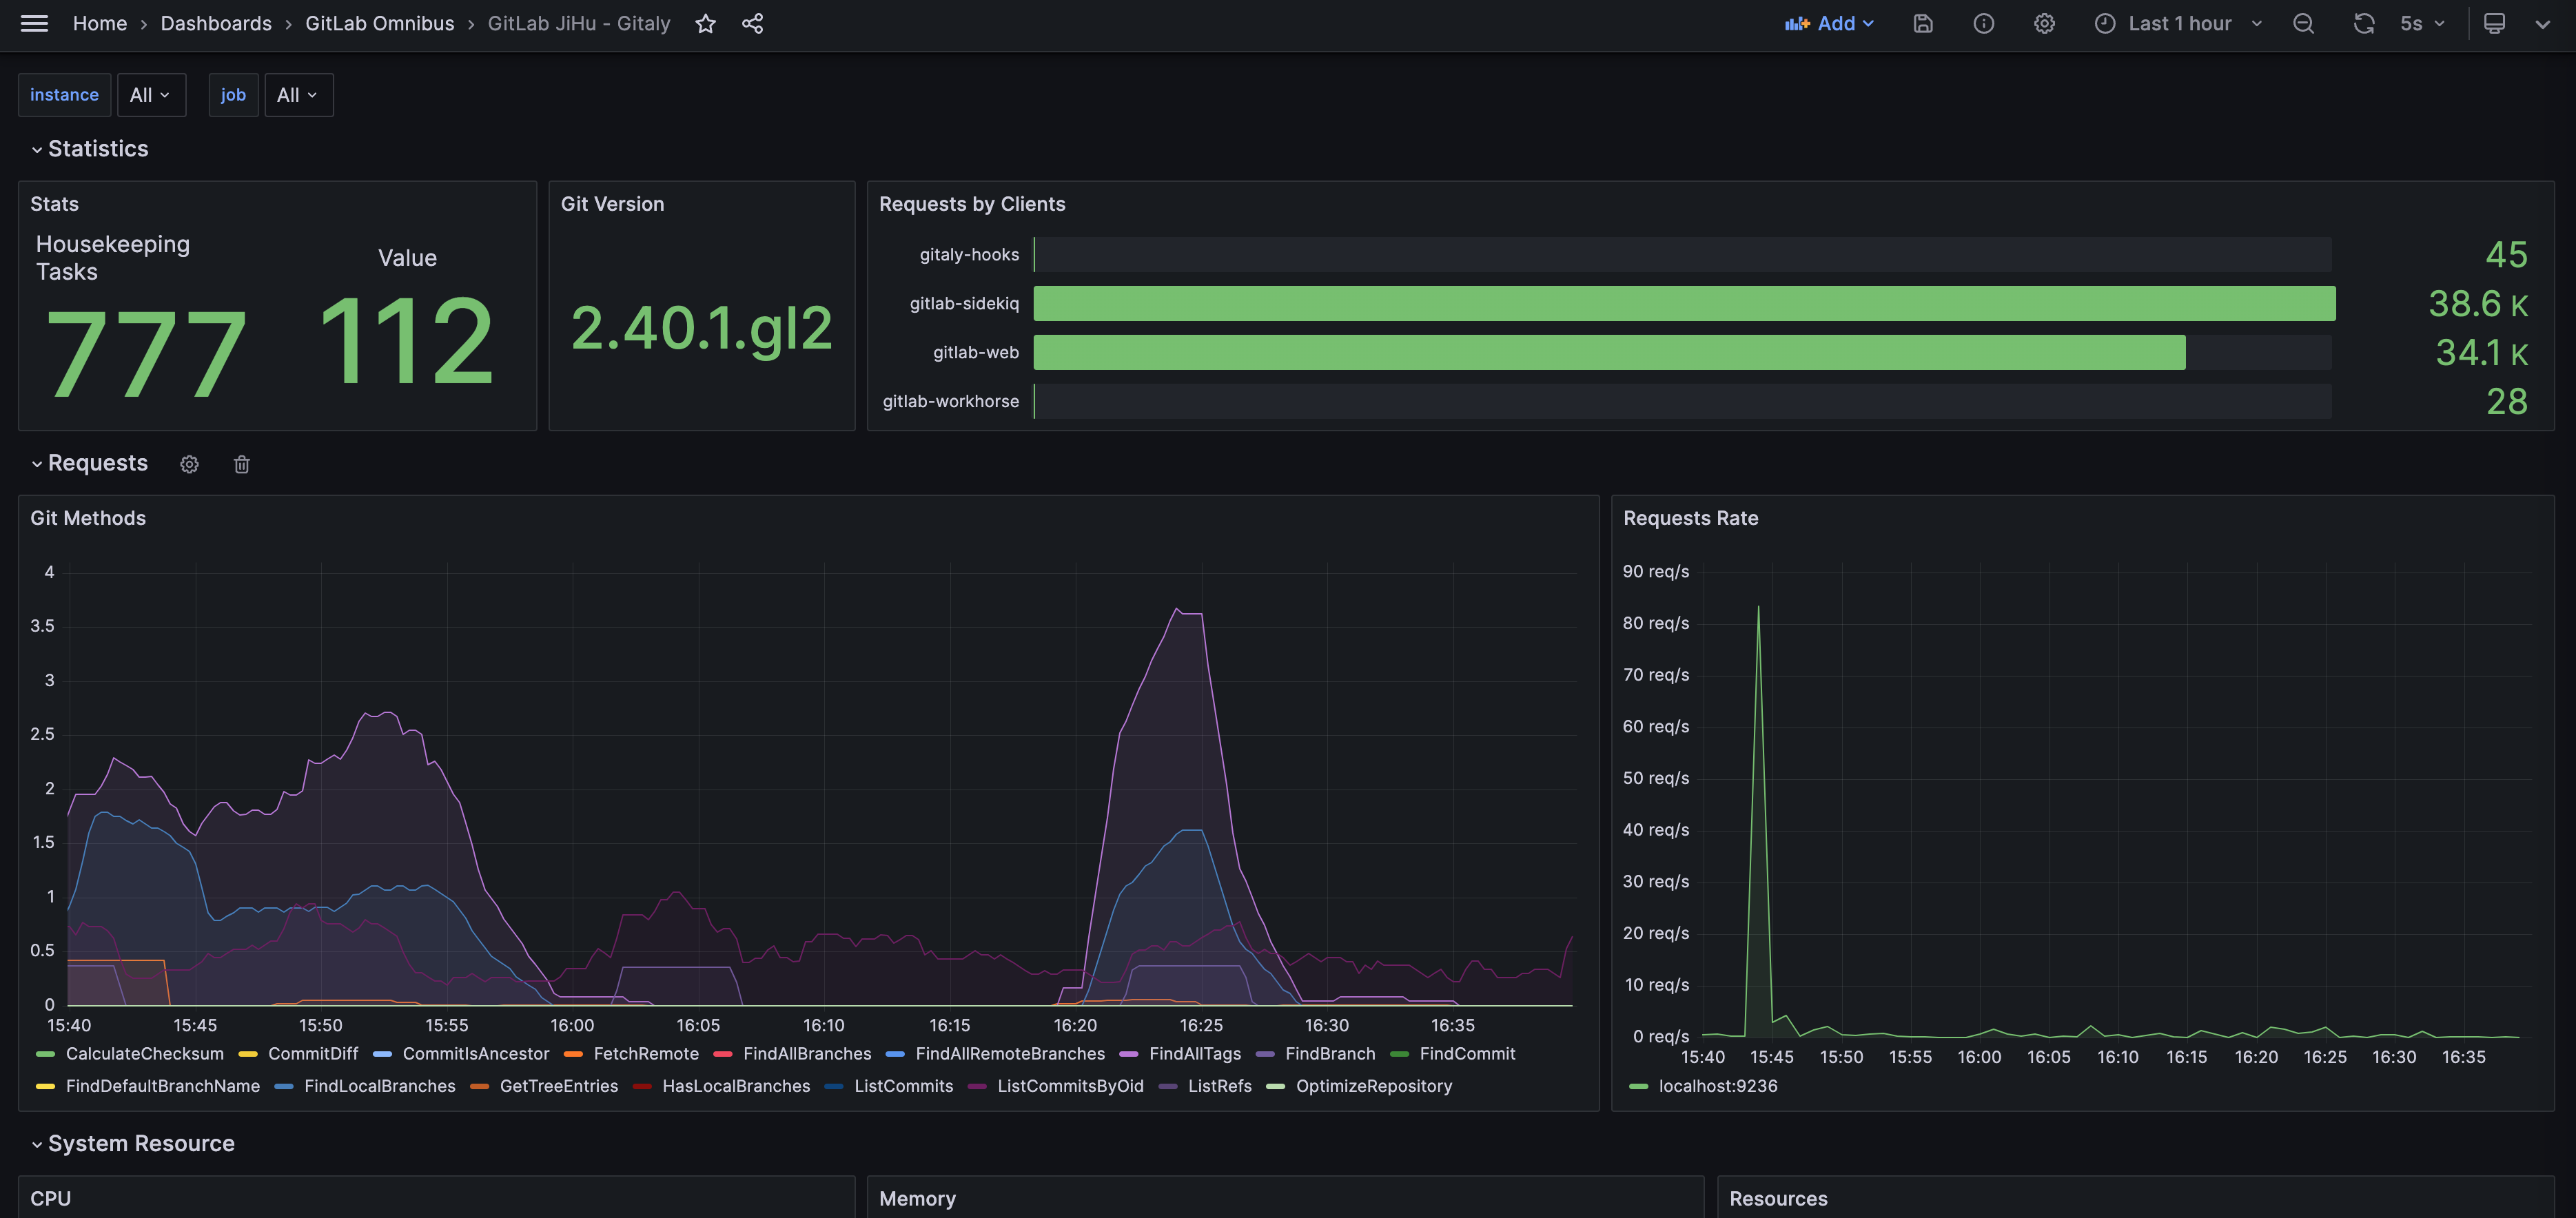
Task: Save the dashboard with the disk icon
Action: click(1922, 23)
